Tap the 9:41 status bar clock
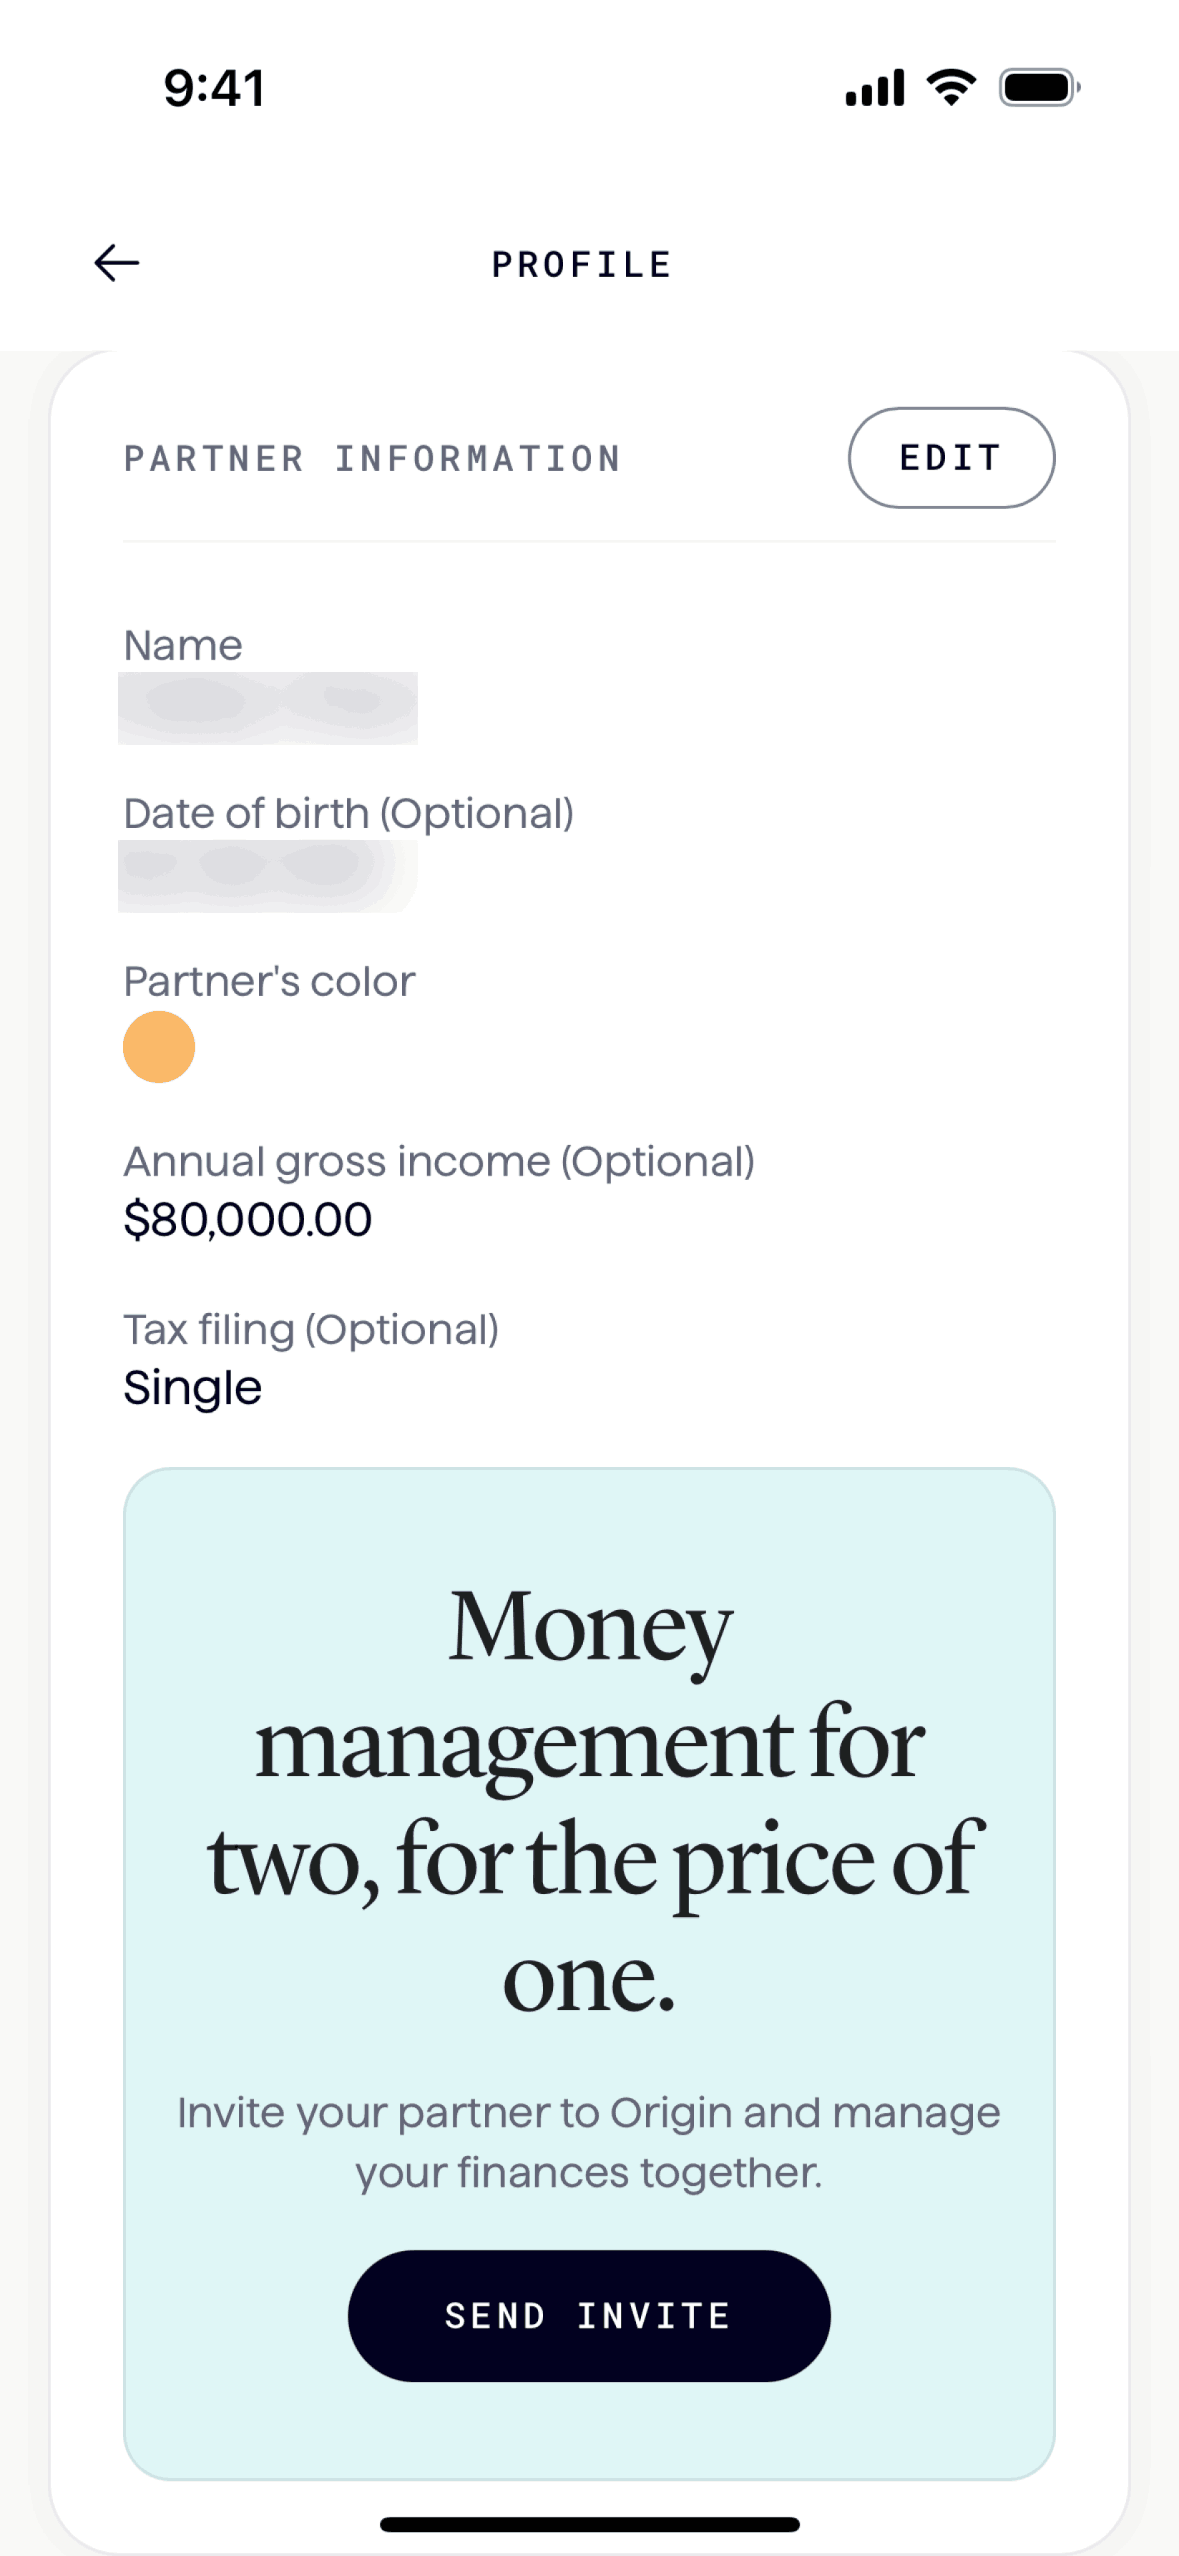 coord(214,88)
